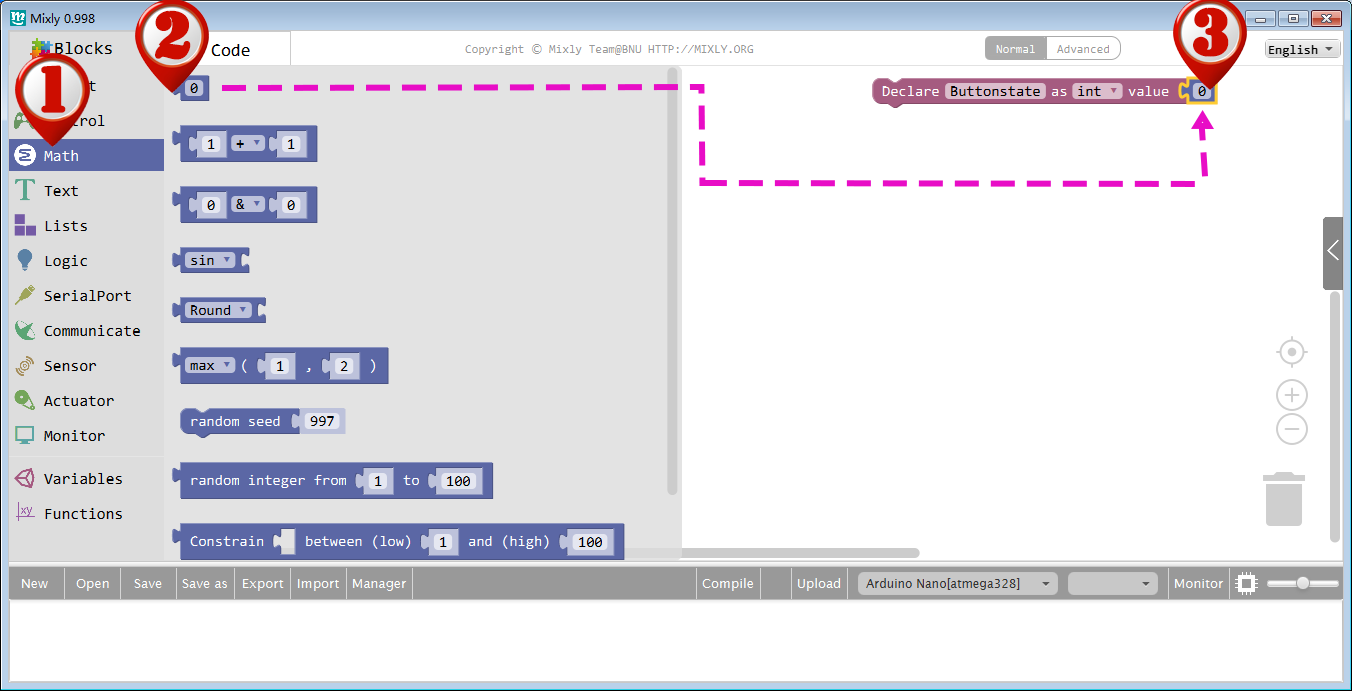
Task: Click the New button
Action: [35, 583]
